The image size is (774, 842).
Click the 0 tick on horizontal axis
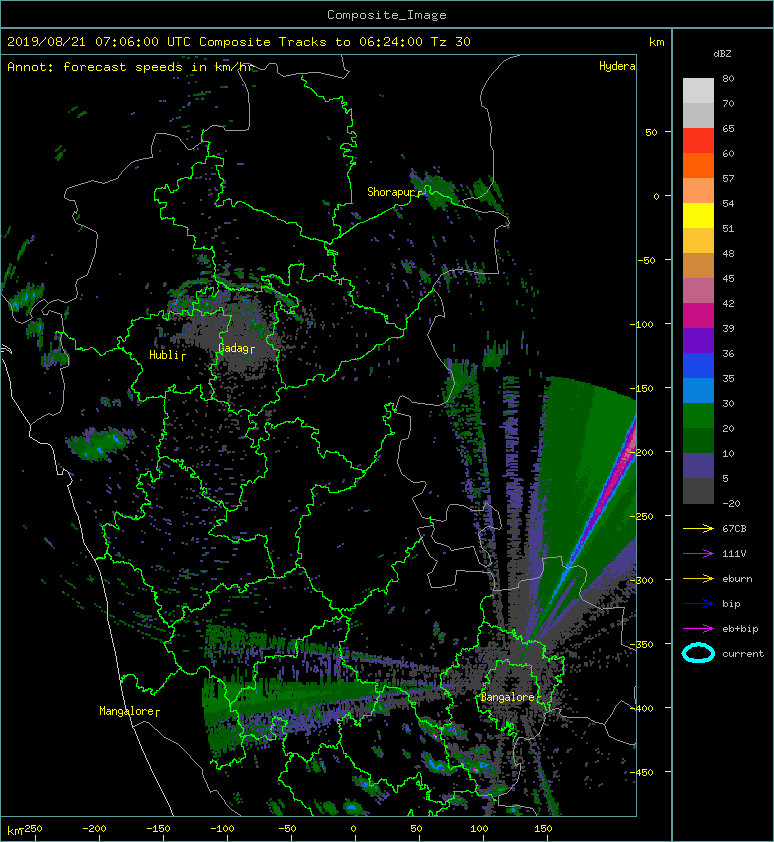pos(353,829)
